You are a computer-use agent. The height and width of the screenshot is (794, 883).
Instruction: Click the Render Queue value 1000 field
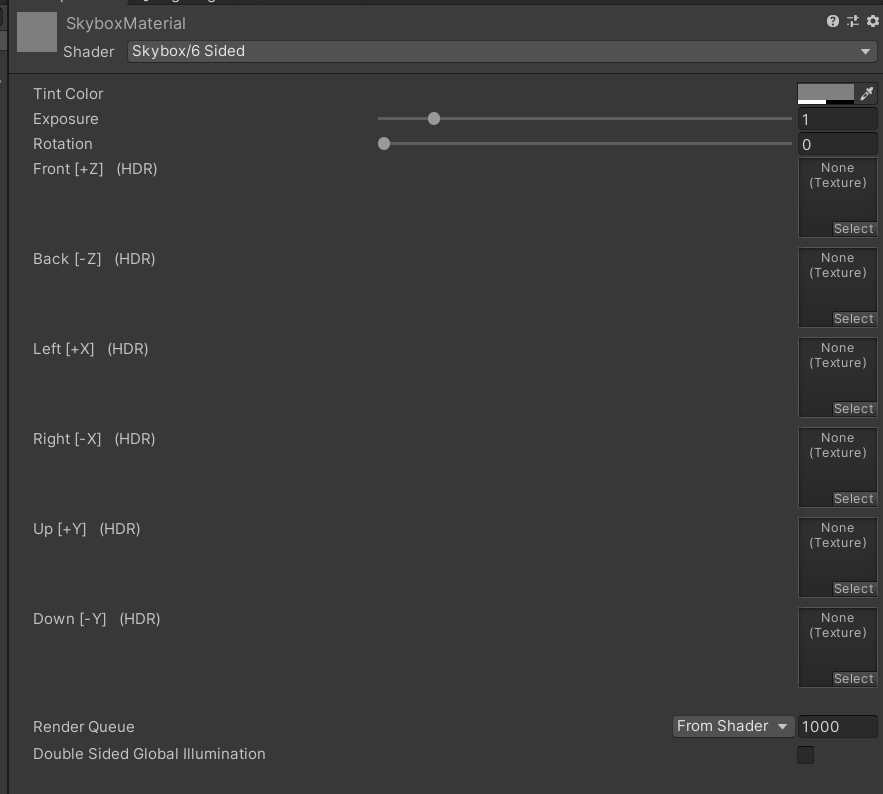pos(837,726)
